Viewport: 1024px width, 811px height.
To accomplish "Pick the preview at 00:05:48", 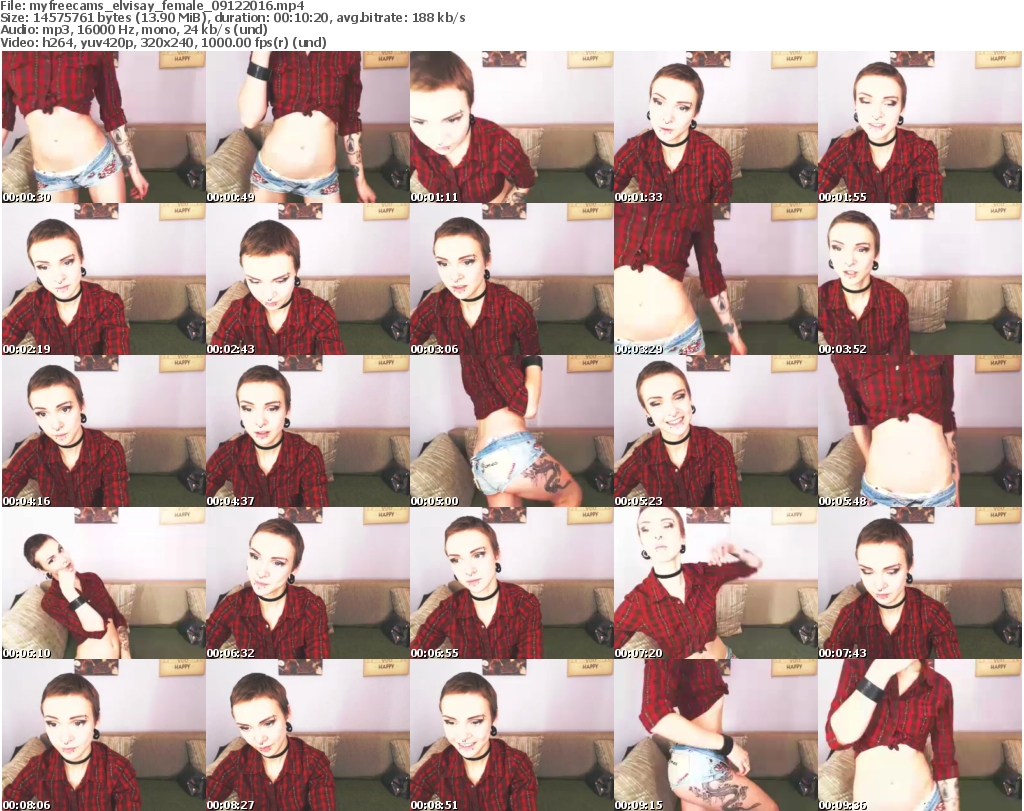I will [x=920, y=431].
